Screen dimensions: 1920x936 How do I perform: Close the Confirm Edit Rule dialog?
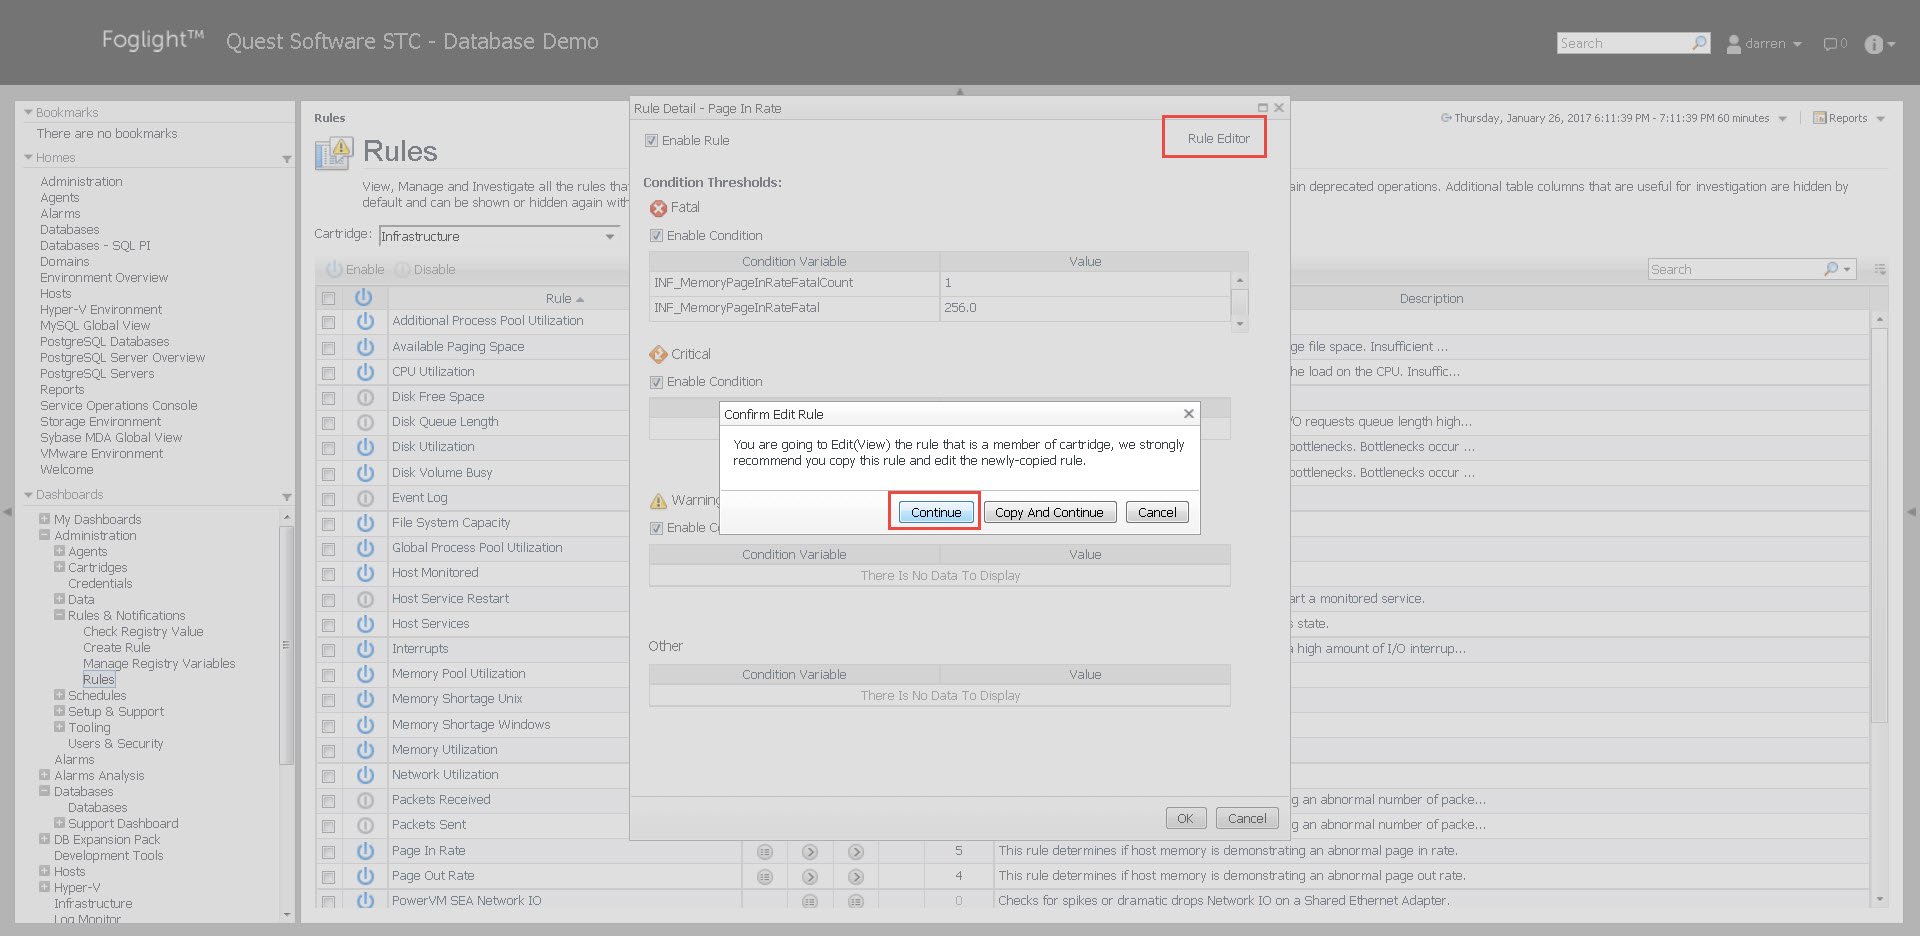click(x=1188, y=414)
